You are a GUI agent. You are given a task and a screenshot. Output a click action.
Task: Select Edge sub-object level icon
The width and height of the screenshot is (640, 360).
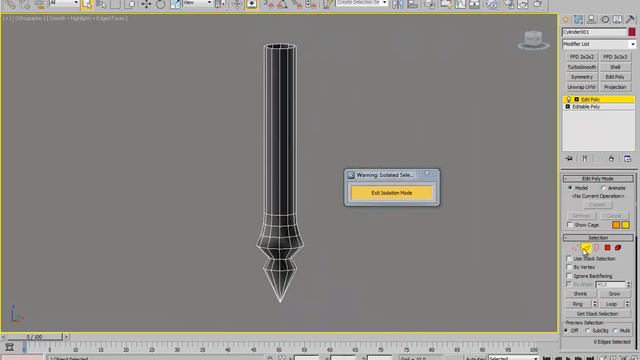point(586,248)
